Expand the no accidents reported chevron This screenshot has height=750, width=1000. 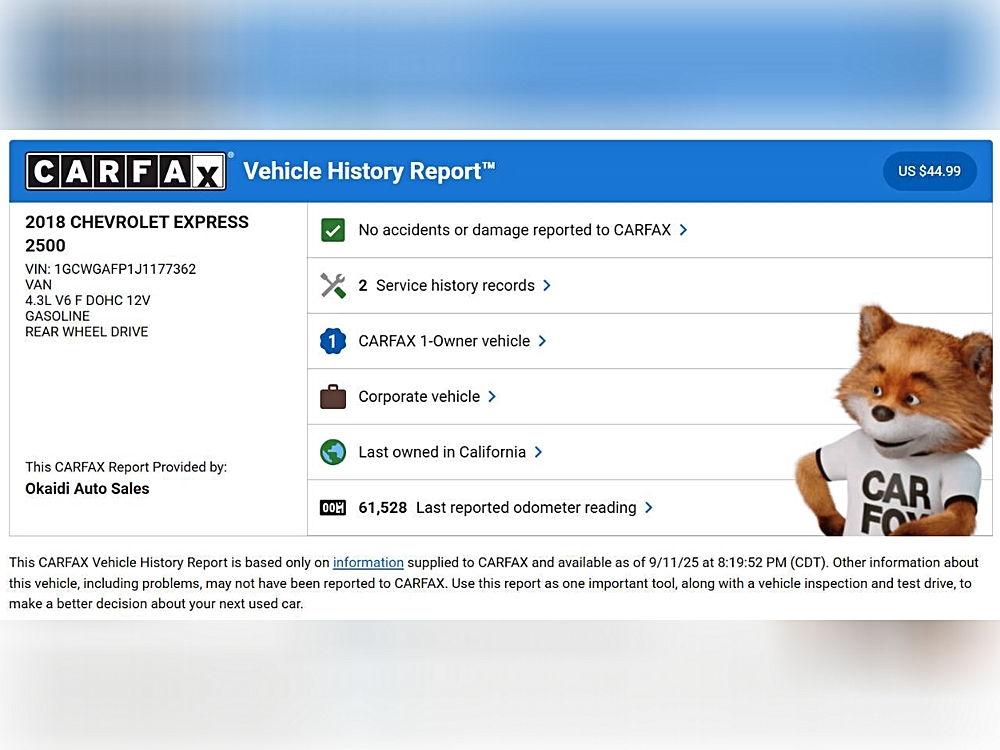click(683, 230)
